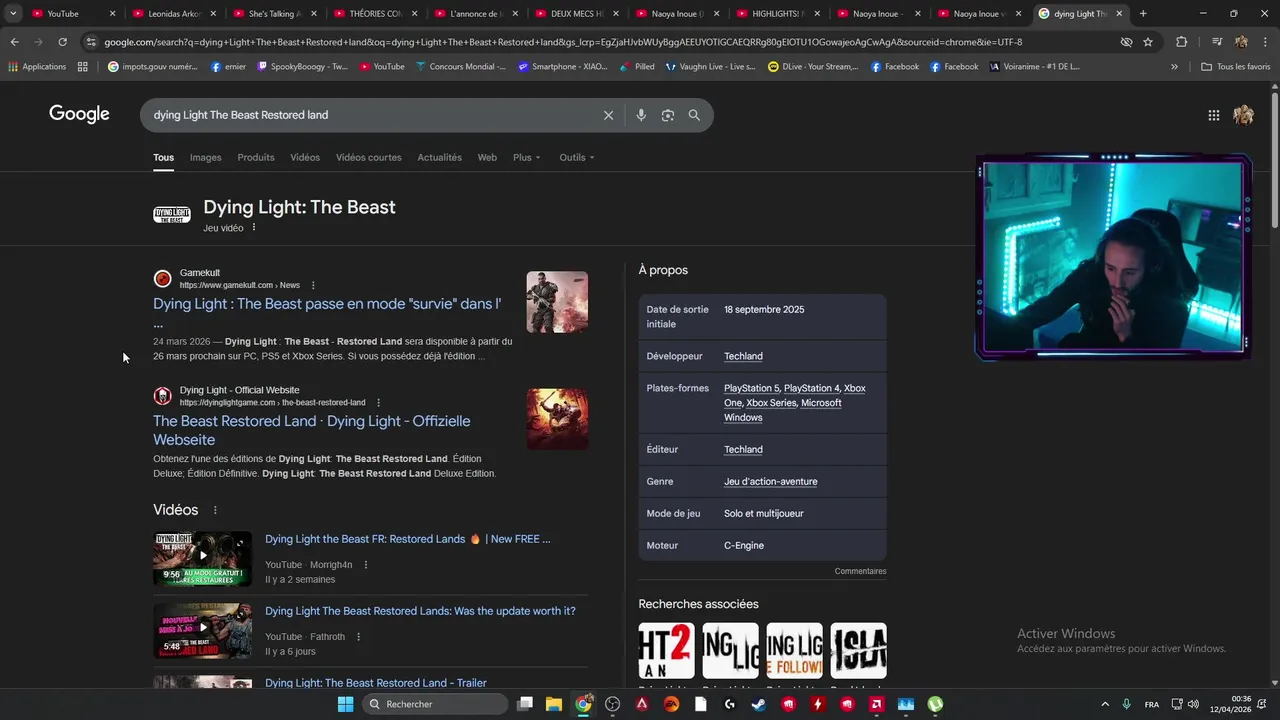This screenshot has height=720, width=1280.
Task: Open Steam from the taskbar
Action: point(759,704)
